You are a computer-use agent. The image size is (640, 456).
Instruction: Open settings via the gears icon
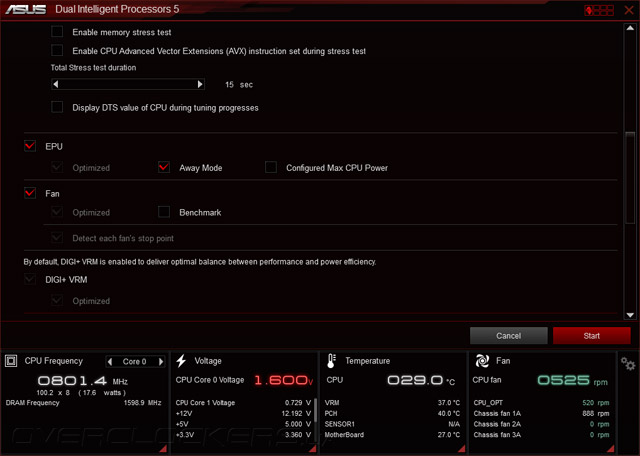628,363
